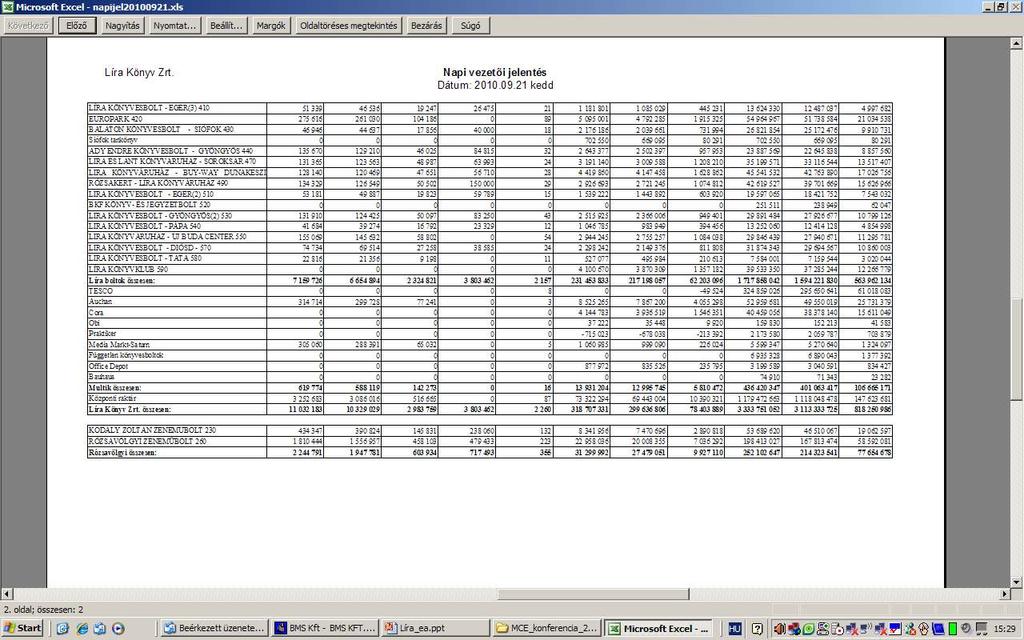Open Súgó help
1024x640 pixels.
[470, 26]
